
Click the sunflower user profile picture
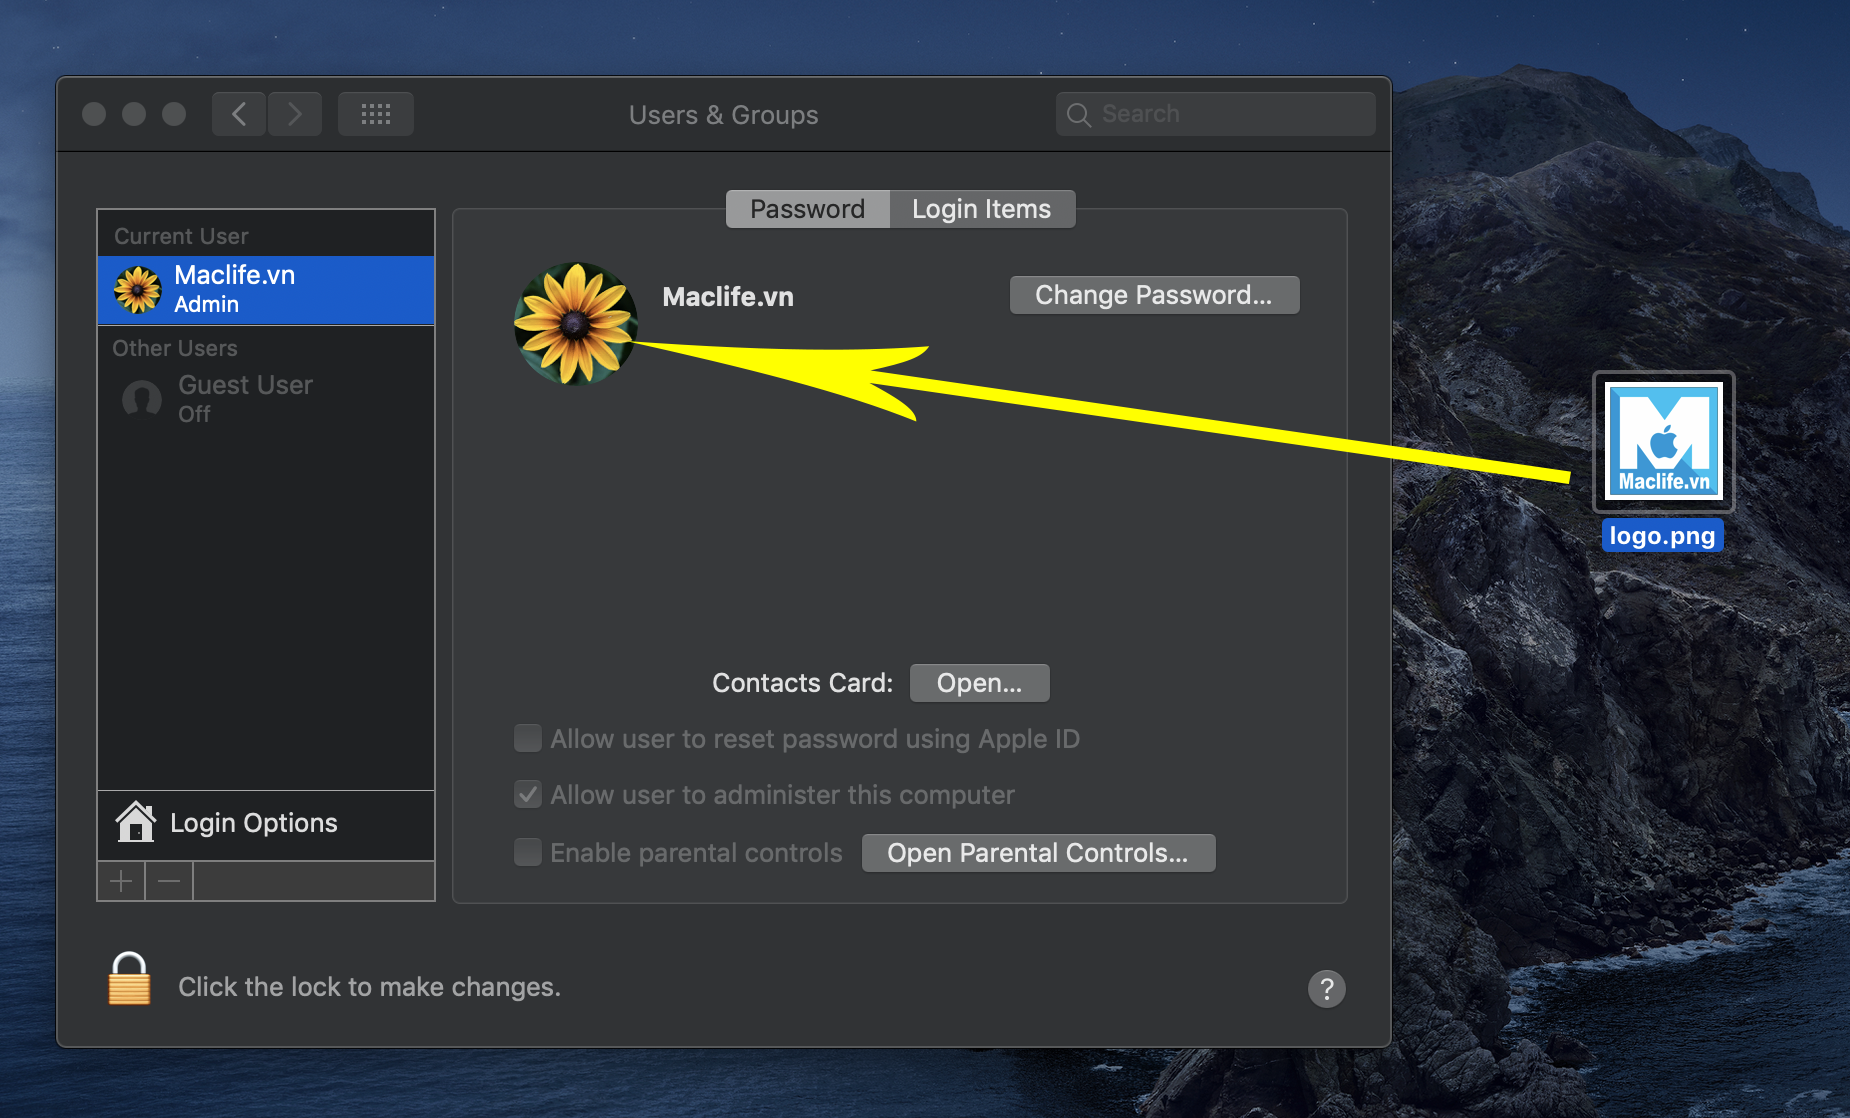(x=576, y=320)
